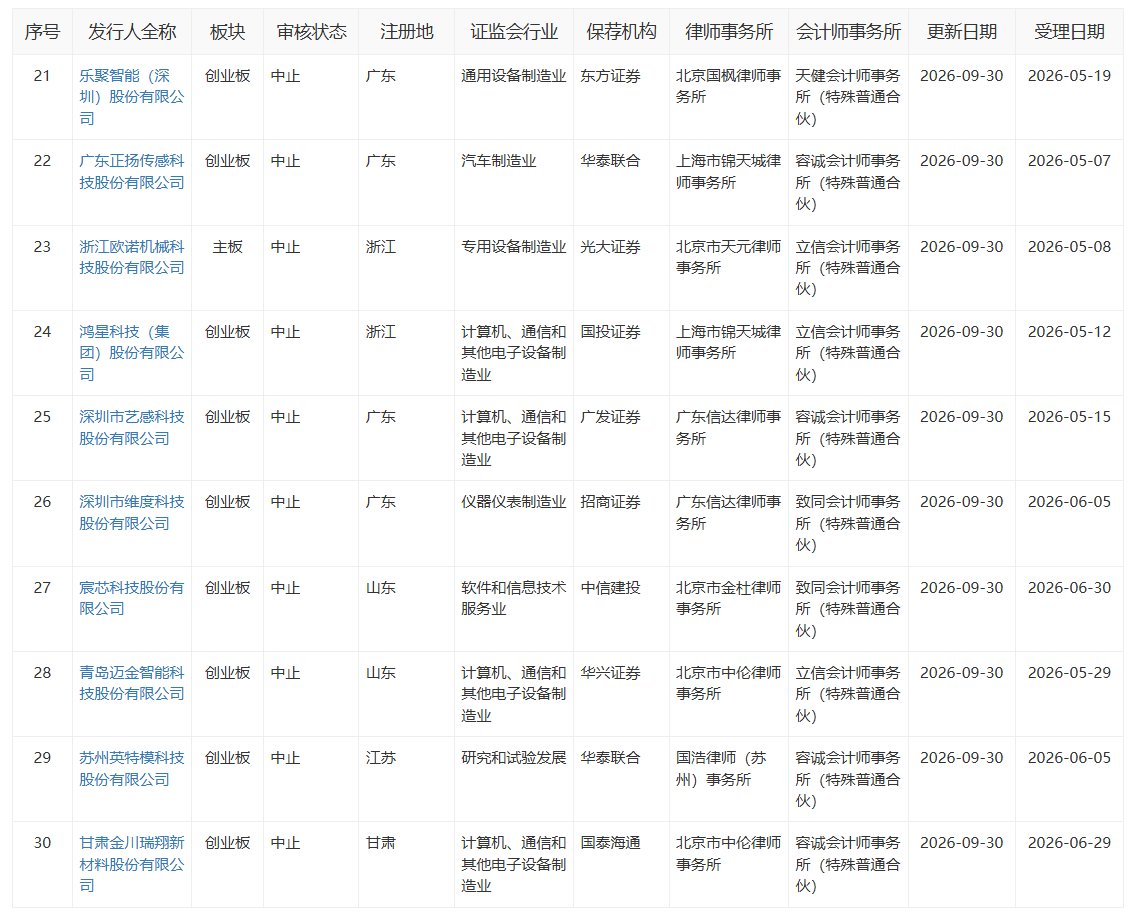Click the 证监会行业 column header
Screen dimensions: 1136x914
click(514, 32)
